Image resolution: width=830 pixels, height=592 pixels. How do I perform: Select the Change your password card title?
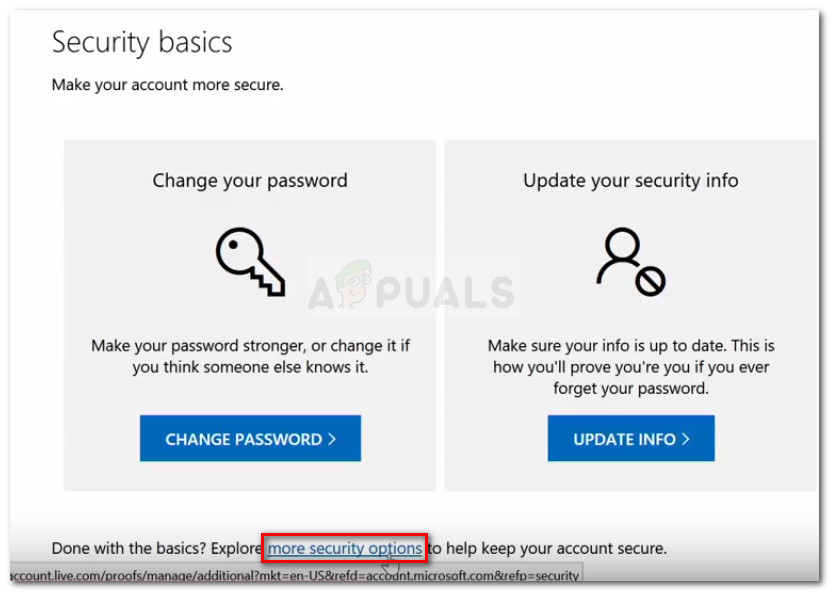tap(249, 180)
